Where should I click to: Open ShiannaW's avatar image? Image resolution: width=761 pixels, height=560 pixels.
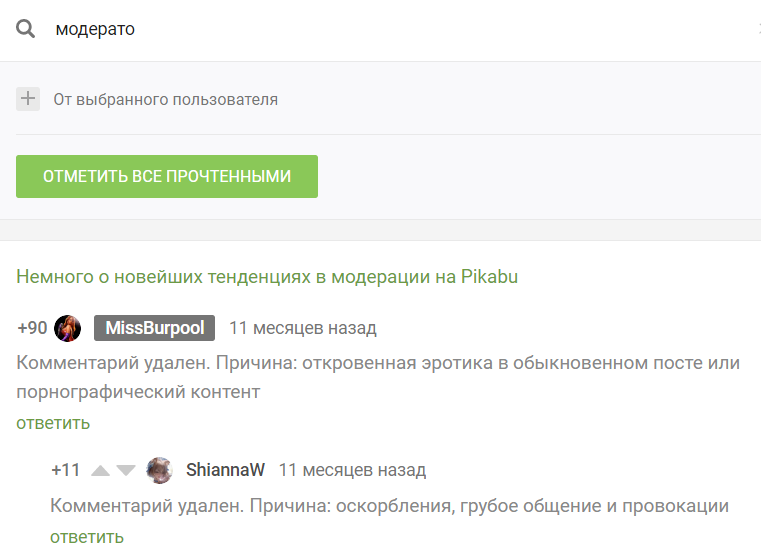pos(159,470)
